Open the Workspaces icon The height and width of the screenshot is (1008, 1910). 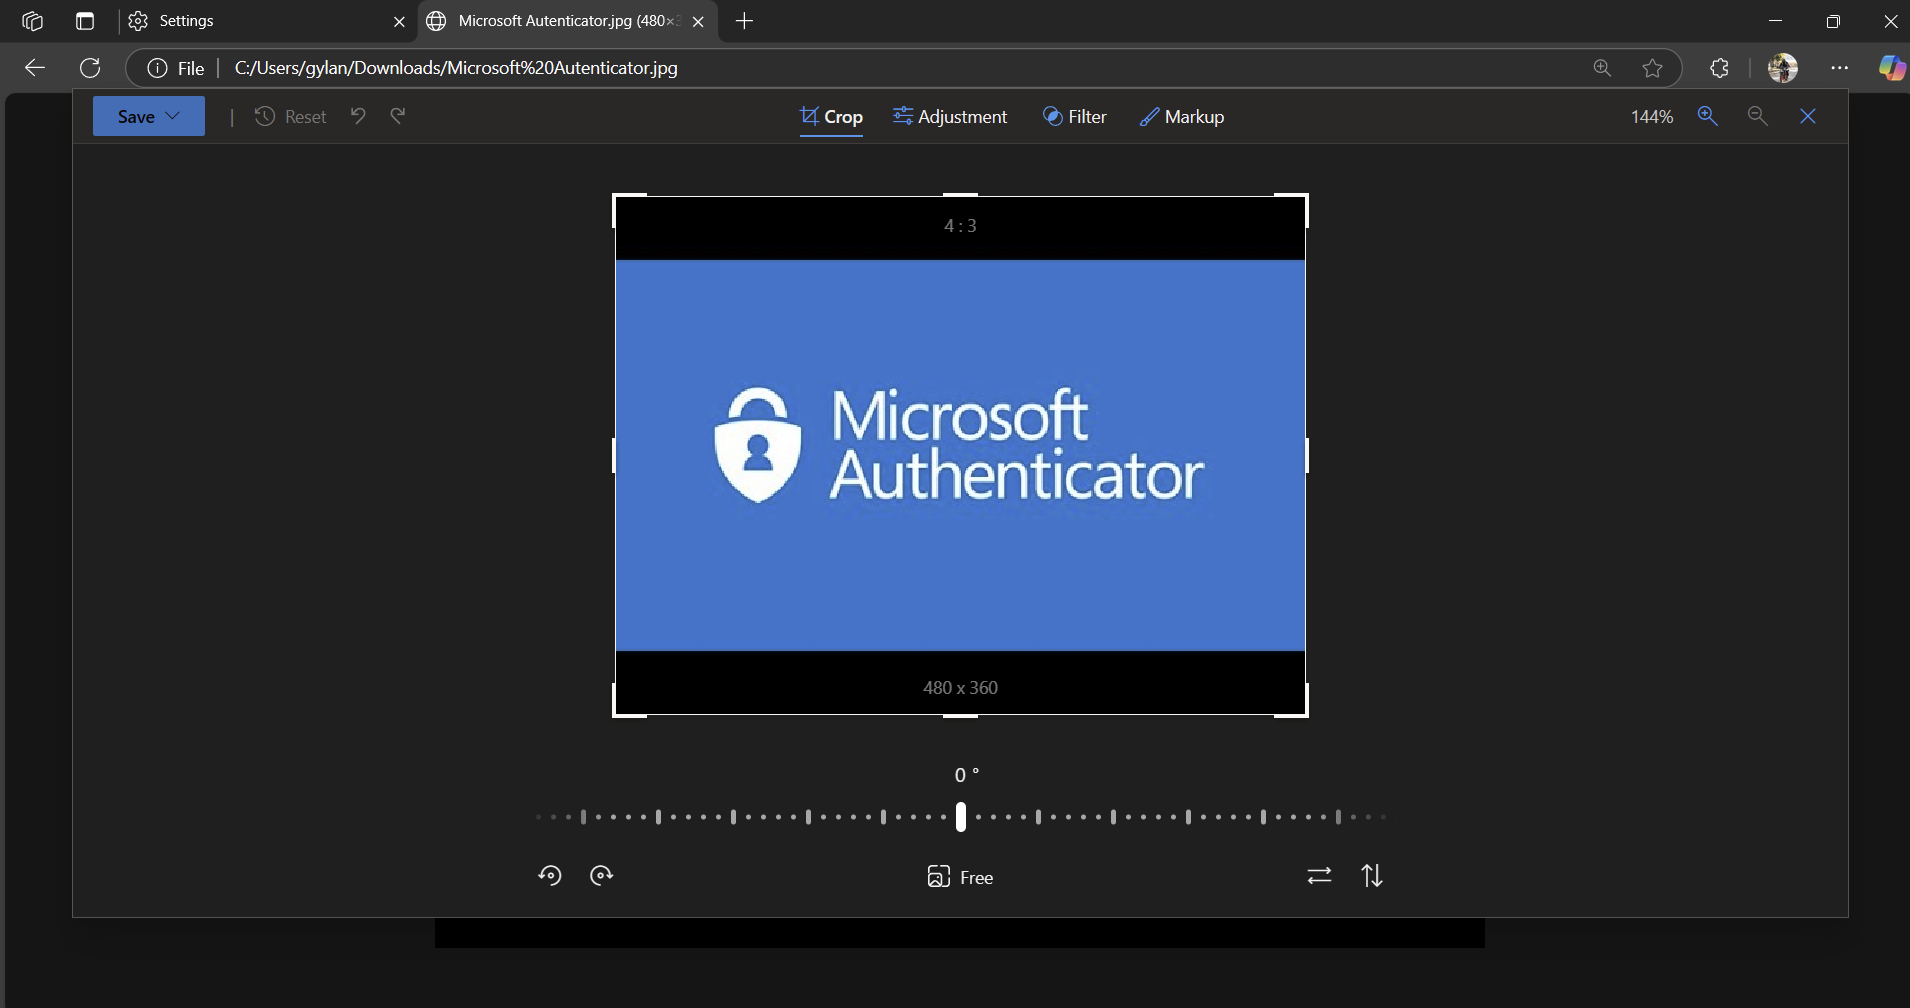coord(32,21)
